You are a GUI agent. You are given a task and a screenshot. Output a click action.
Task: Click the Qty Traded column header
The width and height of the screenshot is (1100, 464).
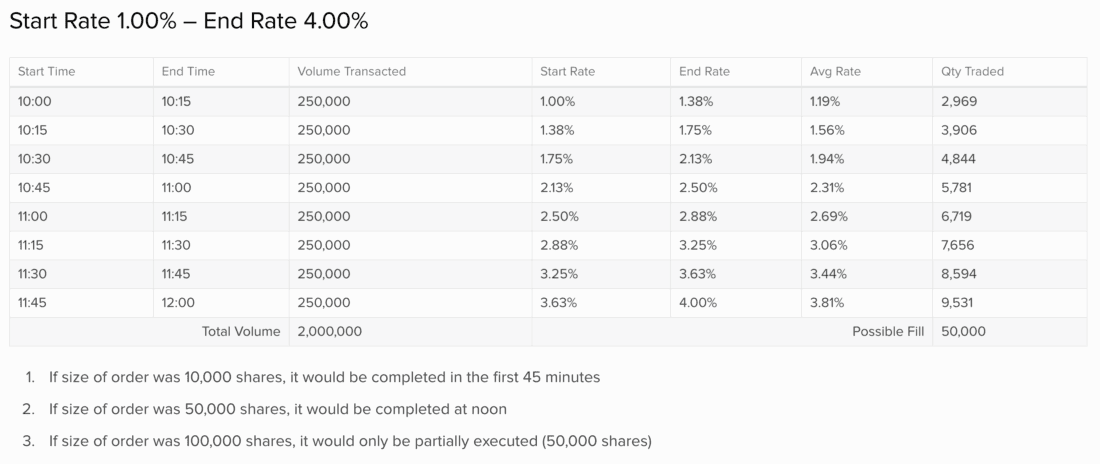coord(972,72)
